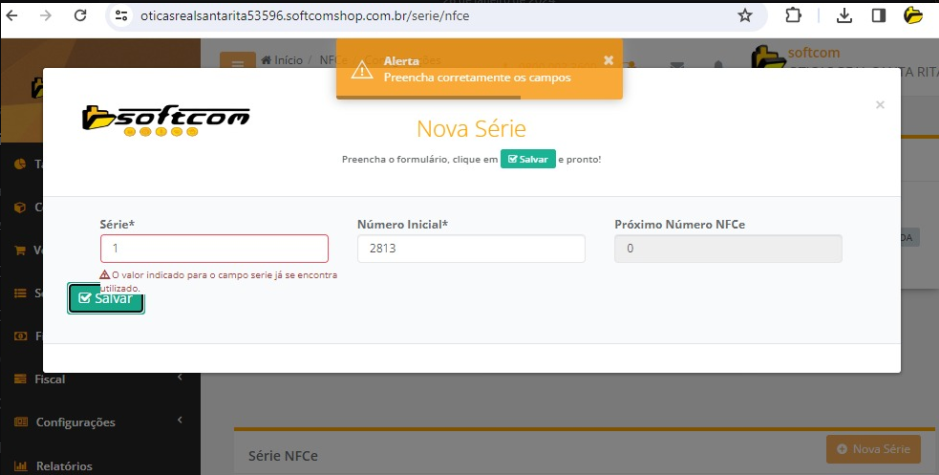Expand the Fiscal sidebar menu
The height and width of the screenshot is (475, 939).
point(50,379)
